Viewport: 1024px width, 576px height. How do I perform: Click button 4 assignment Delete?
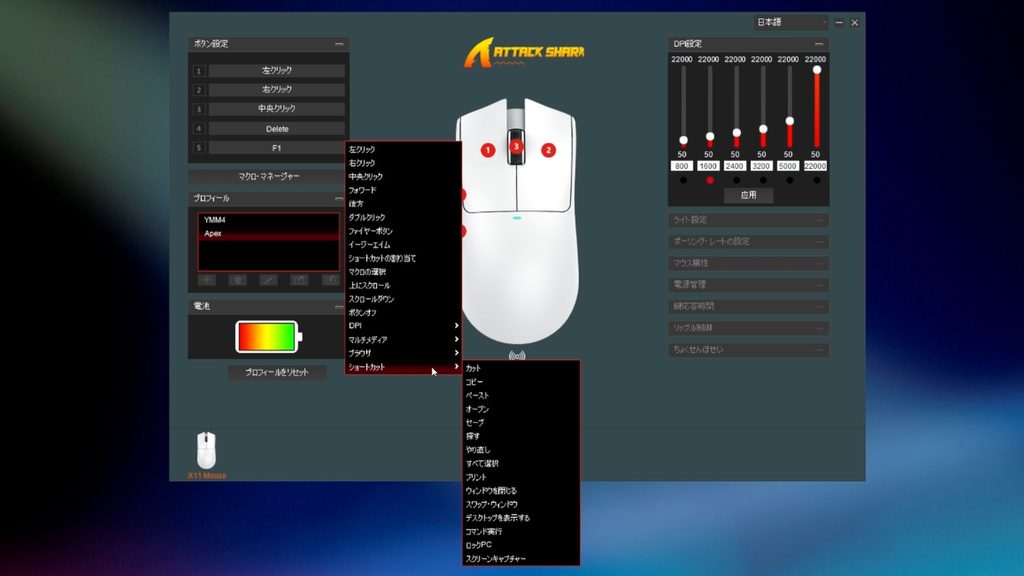click(277, 129)
